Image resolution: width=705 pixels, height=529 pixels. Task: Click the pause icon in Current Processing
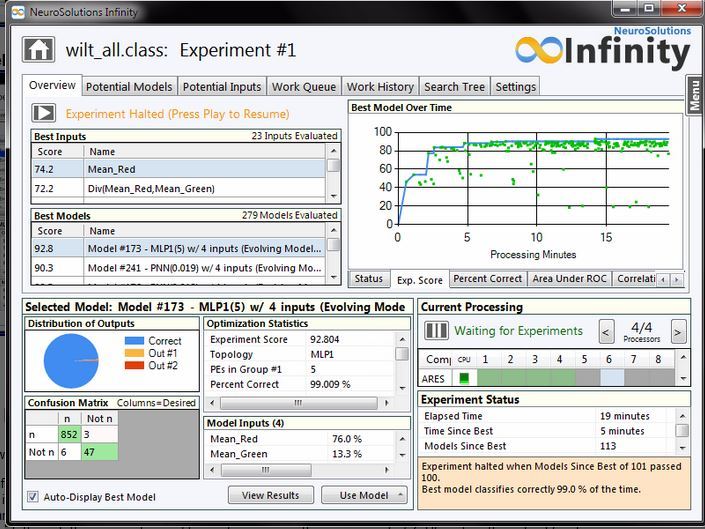tap(437, 330)
